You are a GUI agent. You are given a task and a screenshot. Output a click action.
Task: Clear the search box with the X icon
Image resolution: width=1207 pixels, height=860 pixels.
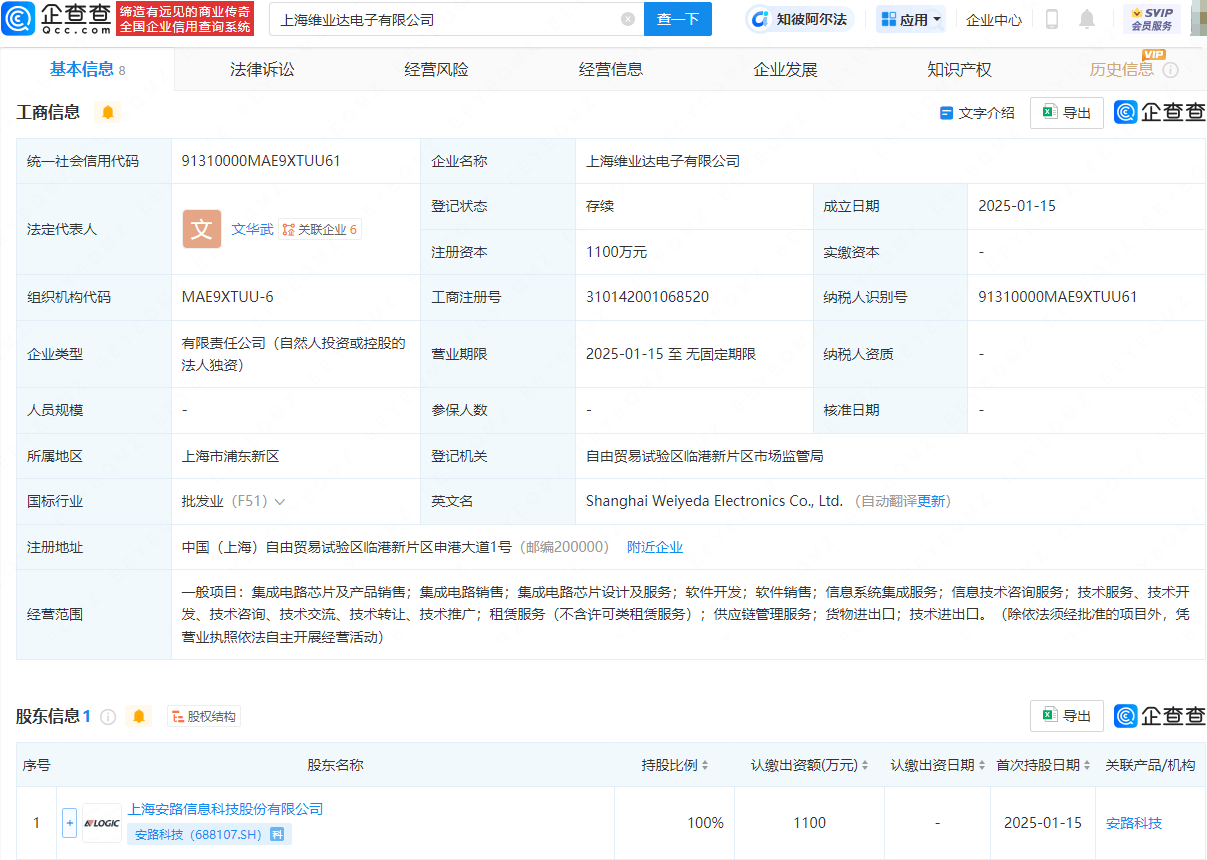click(x=628, y=19)
